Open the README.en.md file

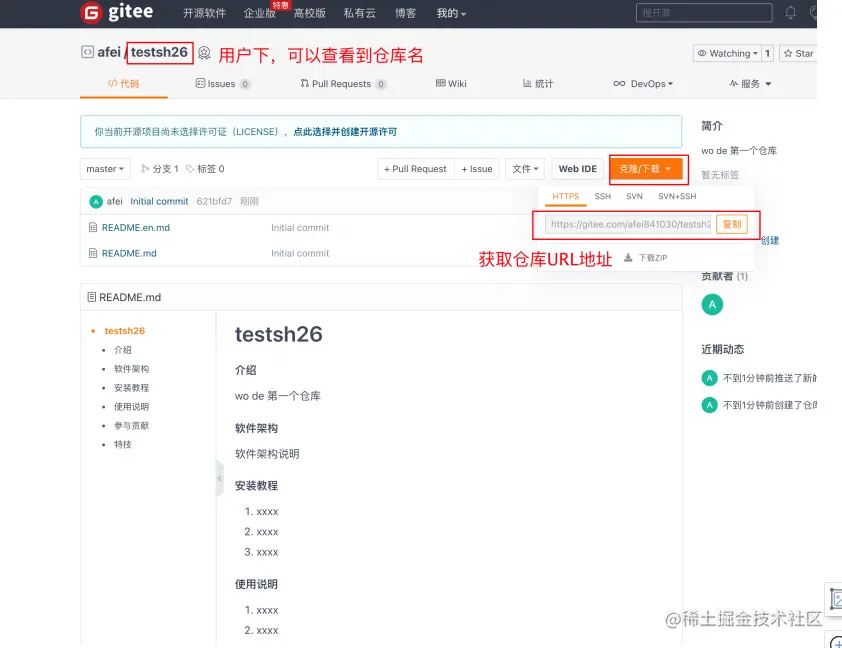click(x=136, y=228)
